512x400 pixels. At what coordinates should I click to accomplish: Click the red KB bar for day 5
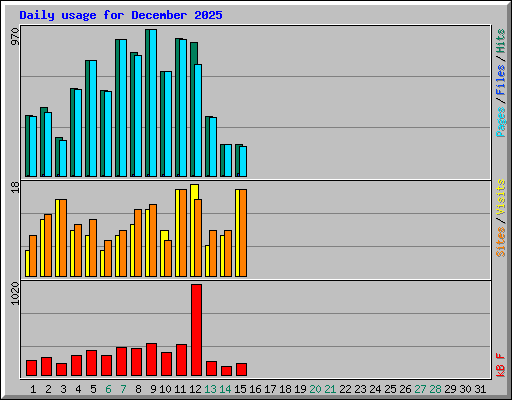tap(91, 363)
